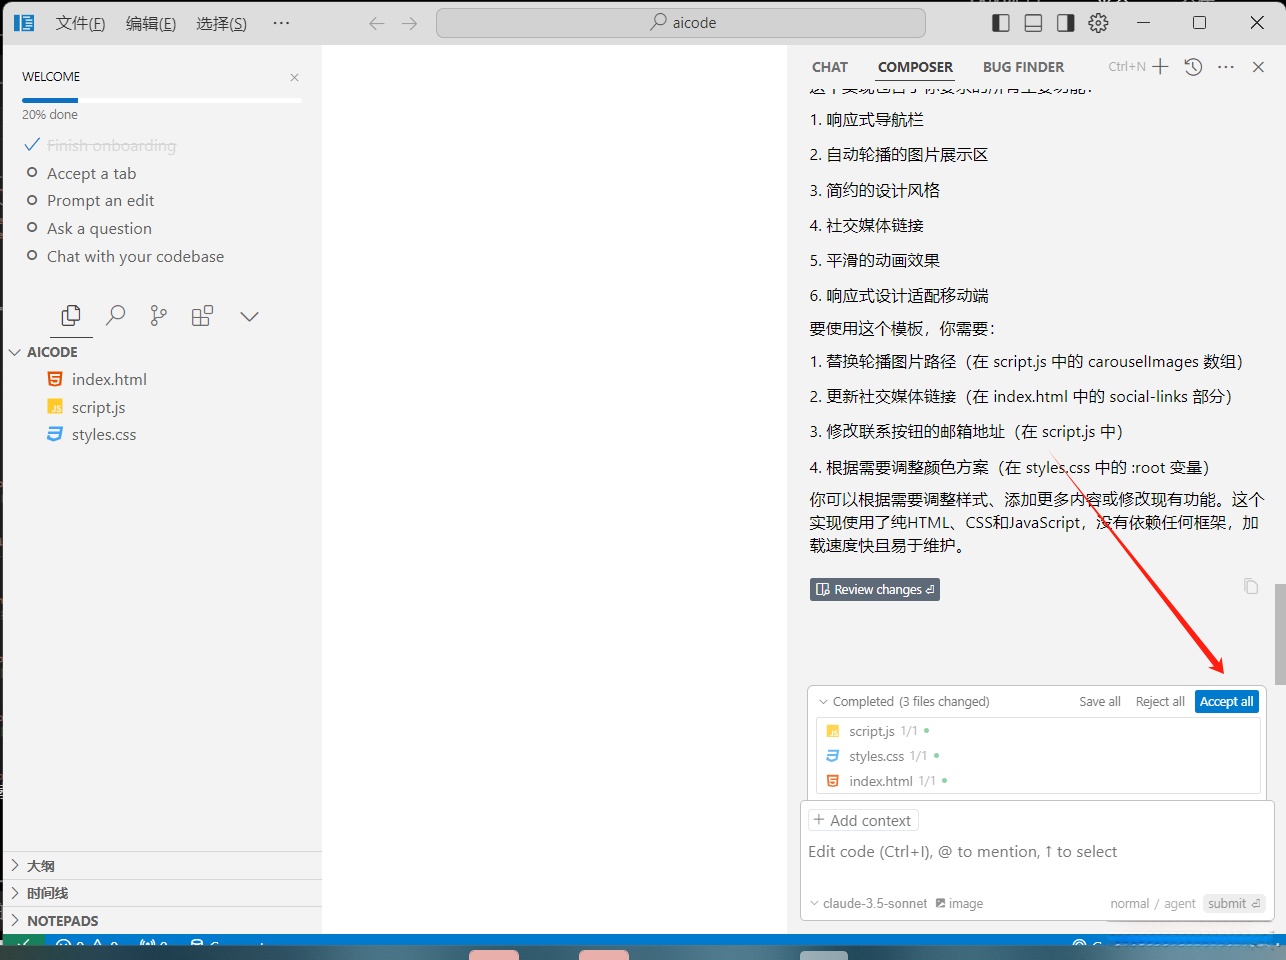Toggle the bottom panel layout icon
The width and height of the screenshot is (1286, 960).
coord(1034,23)
